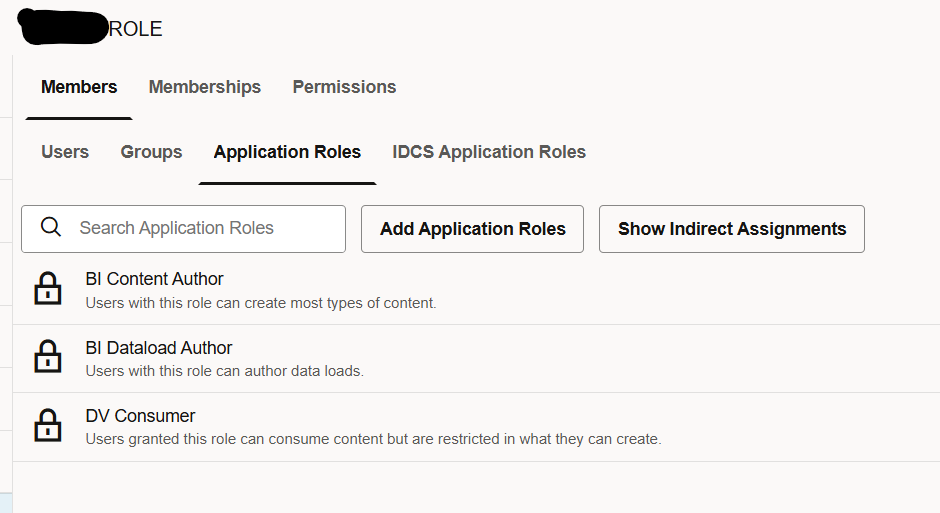The width and height of the screenshot is (940, 513).
Task: Focus the Search Application Roles field
Action: click(200, 228)
